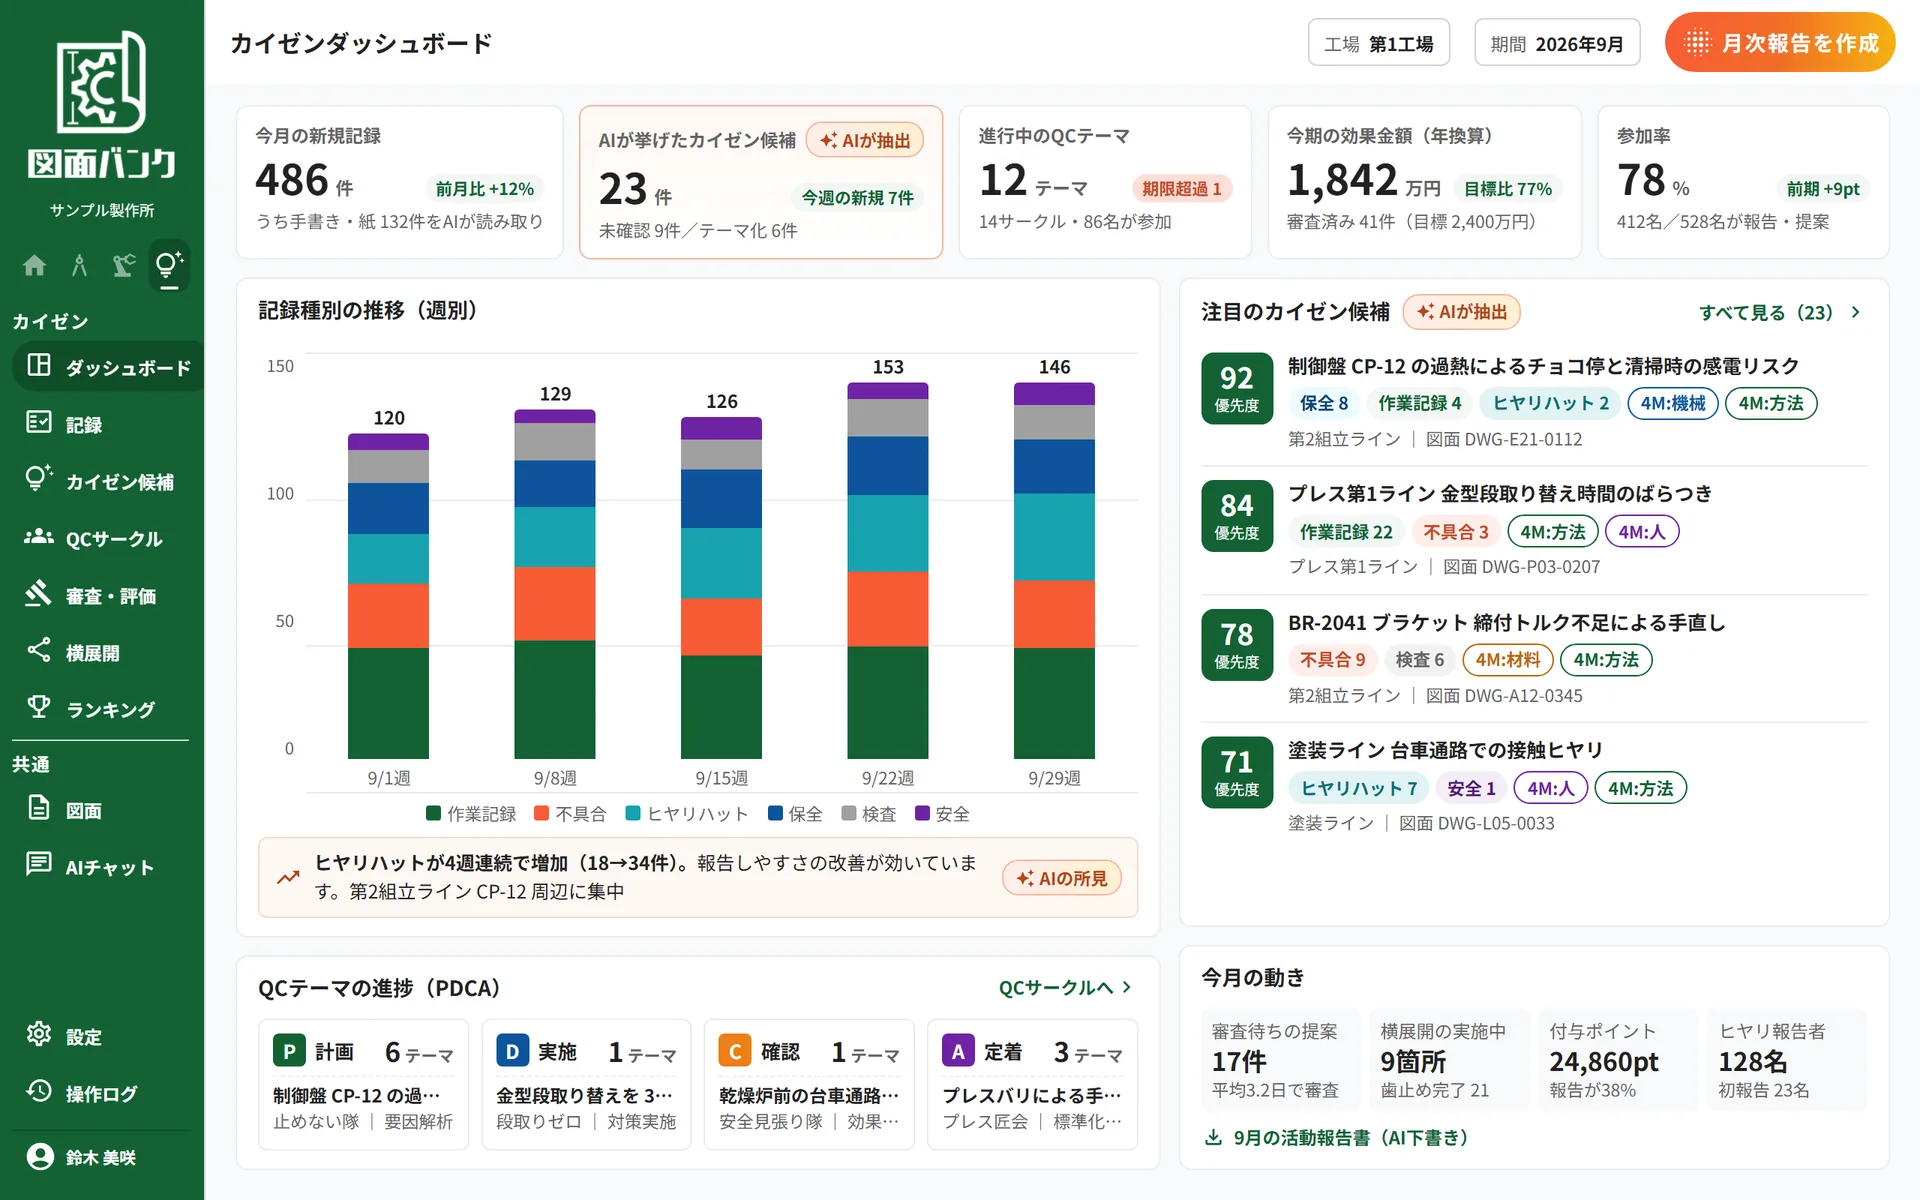Open the 期間 2026年9月 selector

pyautogui.click(x=1556, y=43)
